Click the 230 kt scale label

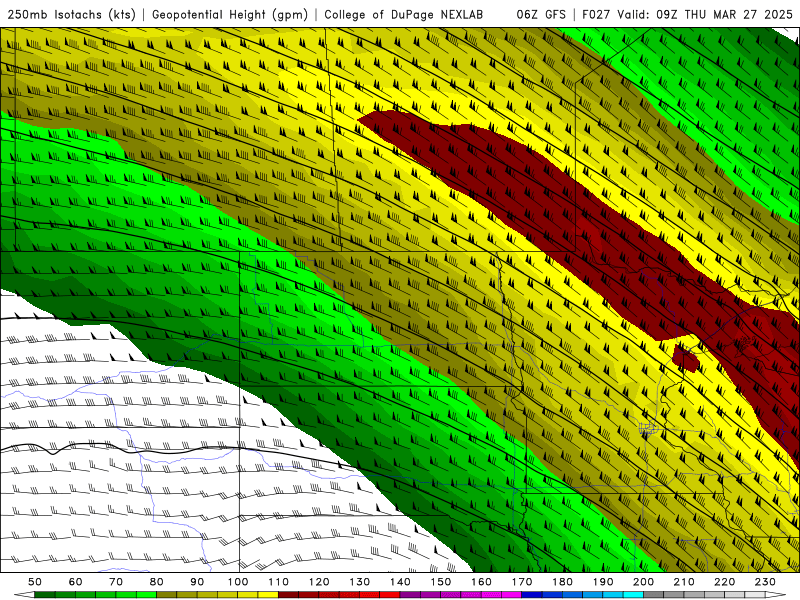(x=765, y=582)
